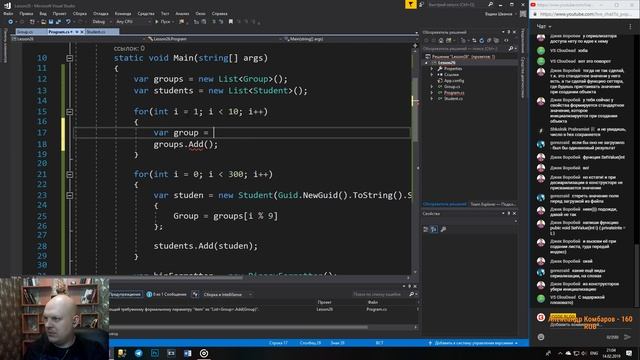640x360 pixels.
Task: Click the Пуск start debugging button
Action: [163, 22]
